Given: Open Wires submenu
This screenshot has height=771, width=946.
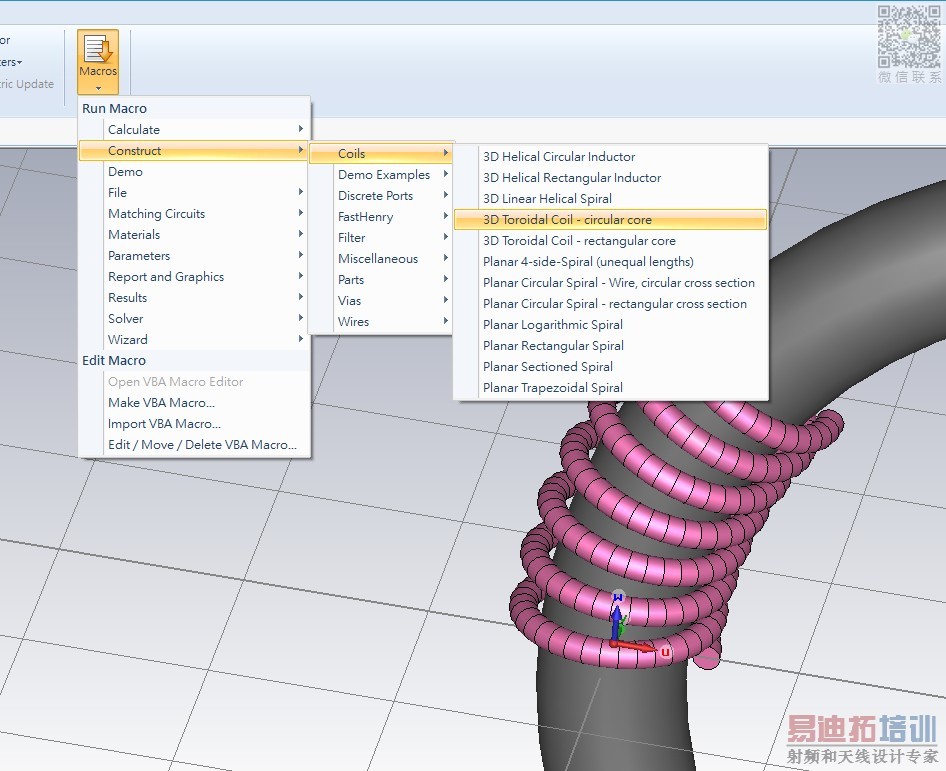Looking at the screenshot, I should tap(380, 322).
